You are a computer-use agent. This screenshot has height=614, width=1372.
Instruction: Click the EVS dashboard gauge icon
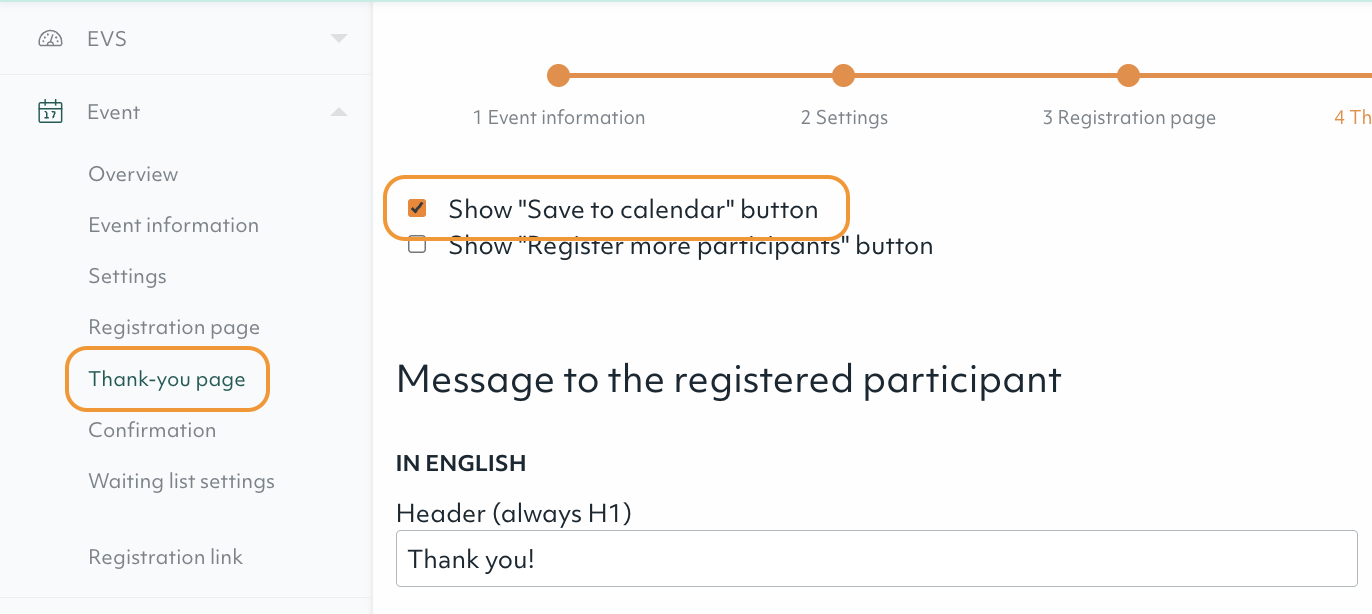click(49, 38)
